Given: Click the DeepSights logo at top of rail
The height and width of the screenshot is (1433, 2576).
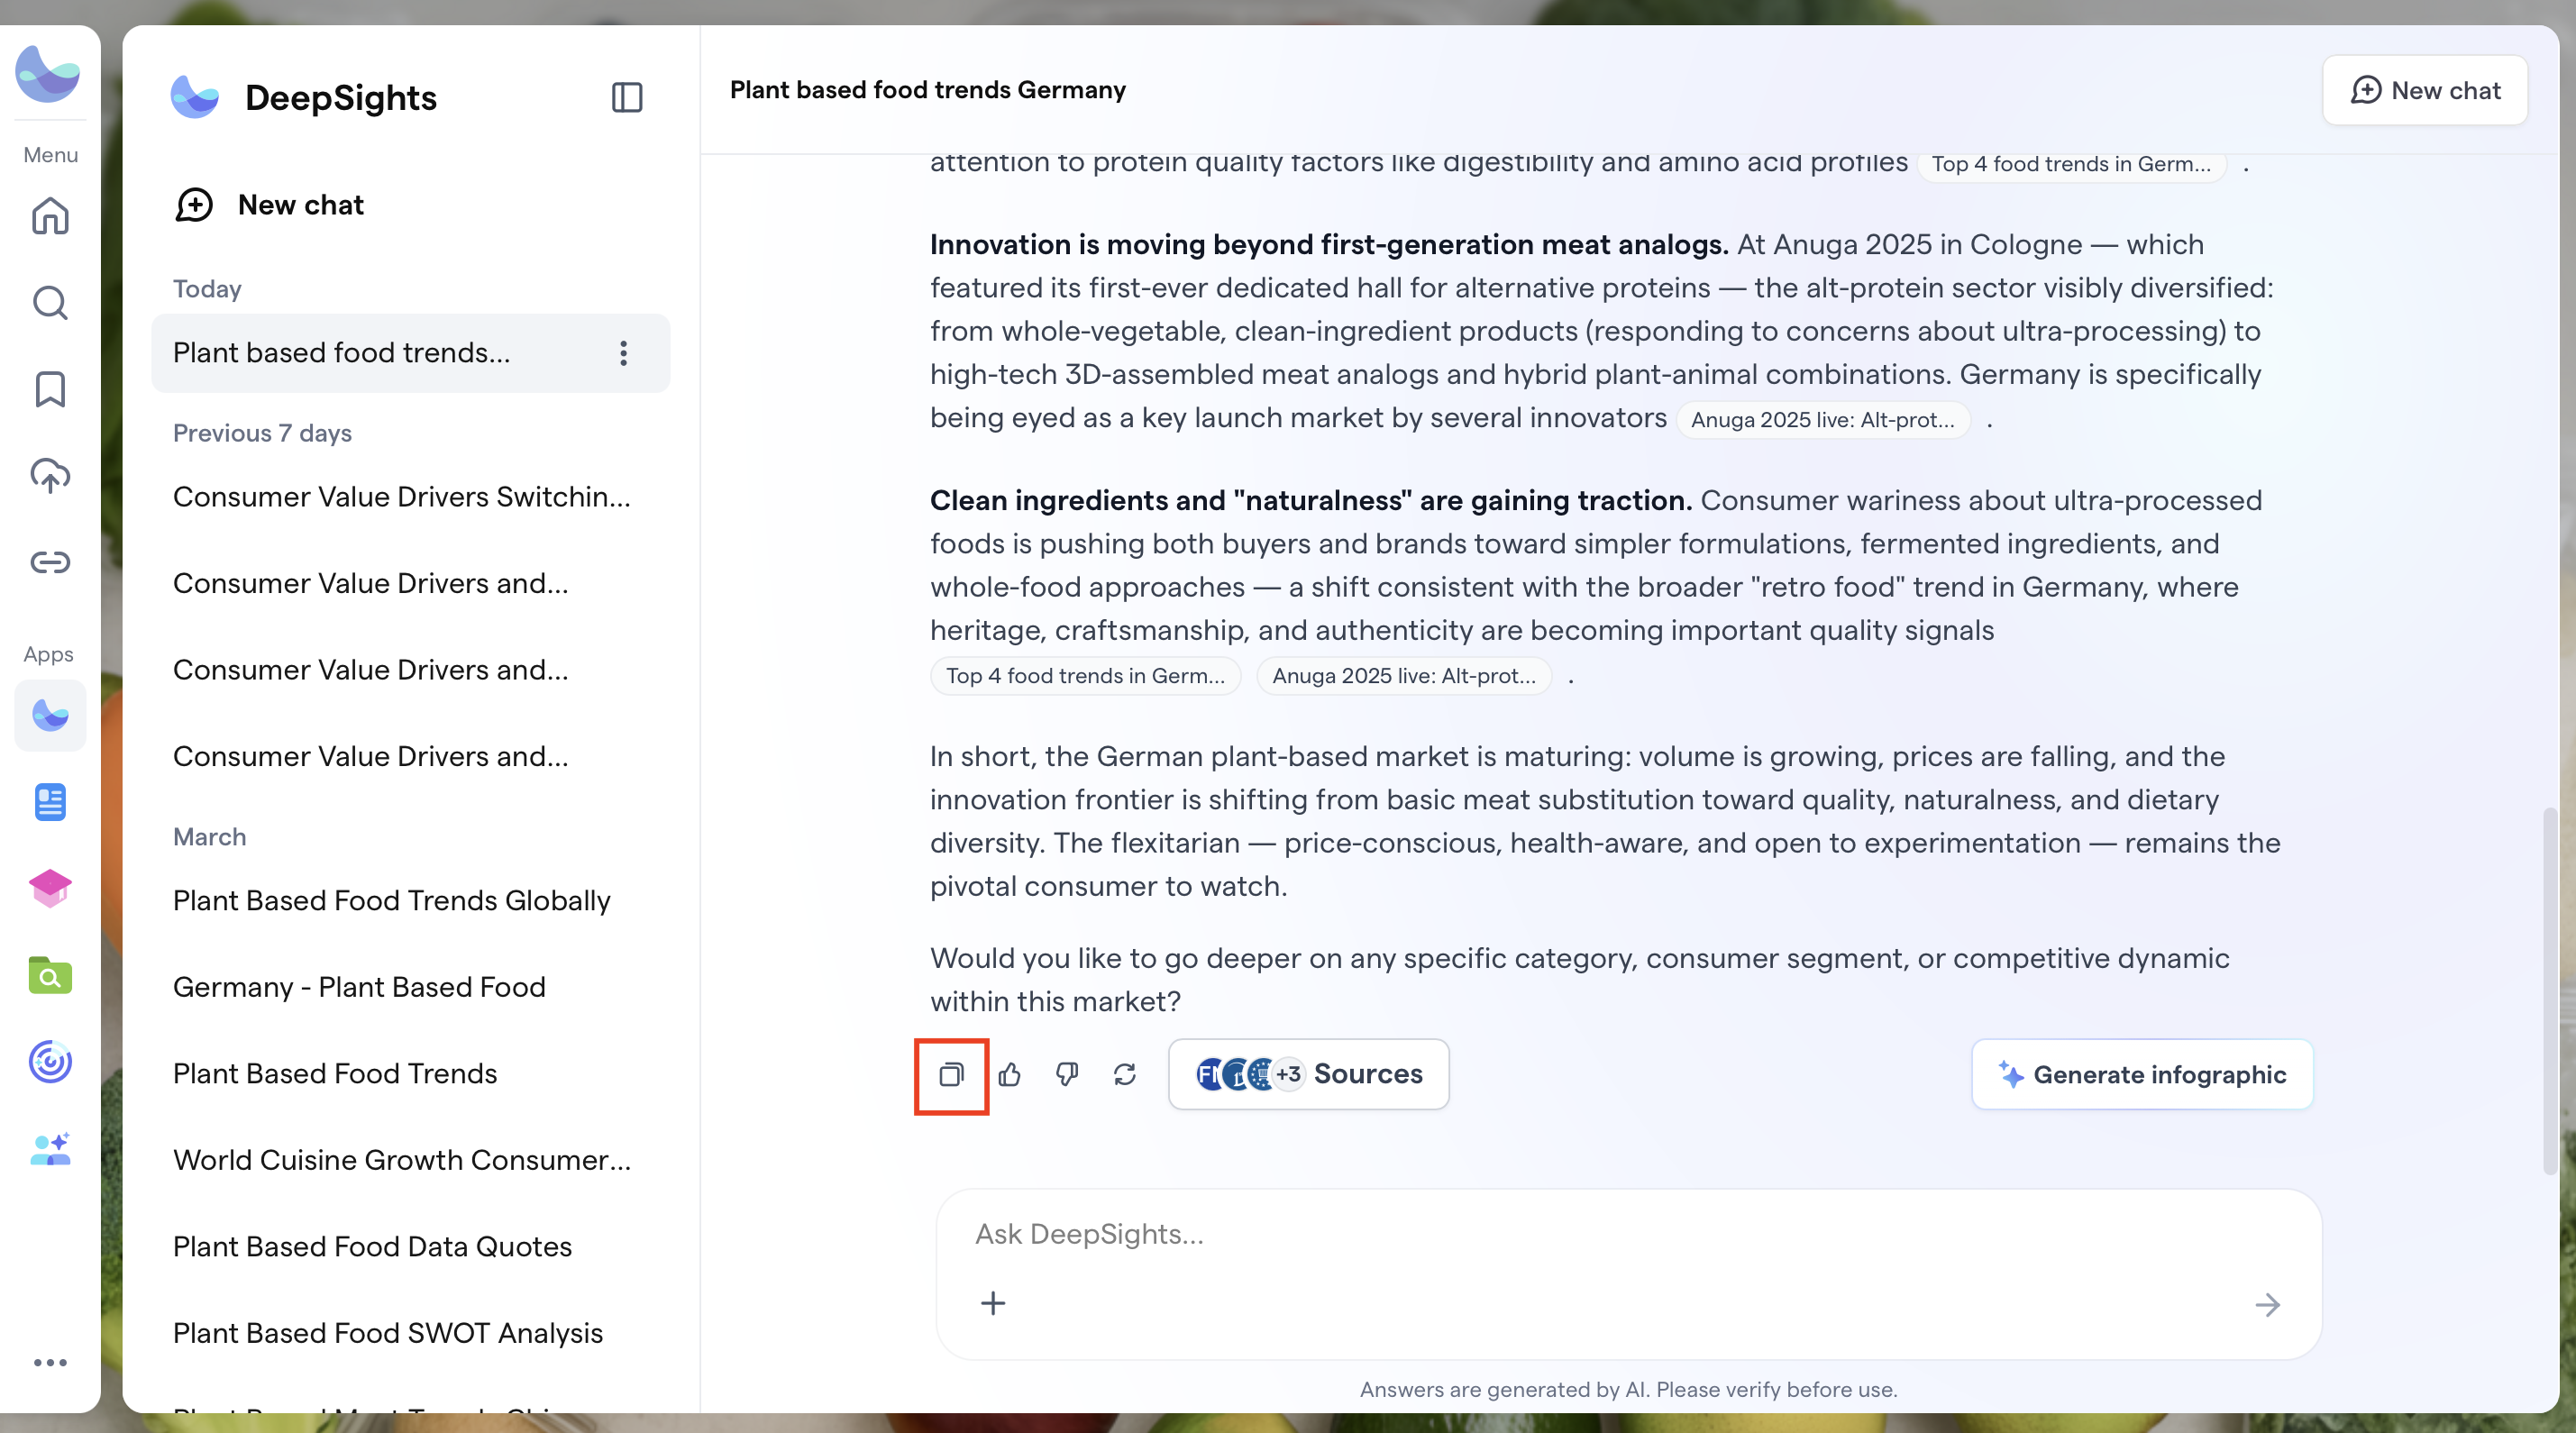Looking at the screenshot, I should pos(48,73).
